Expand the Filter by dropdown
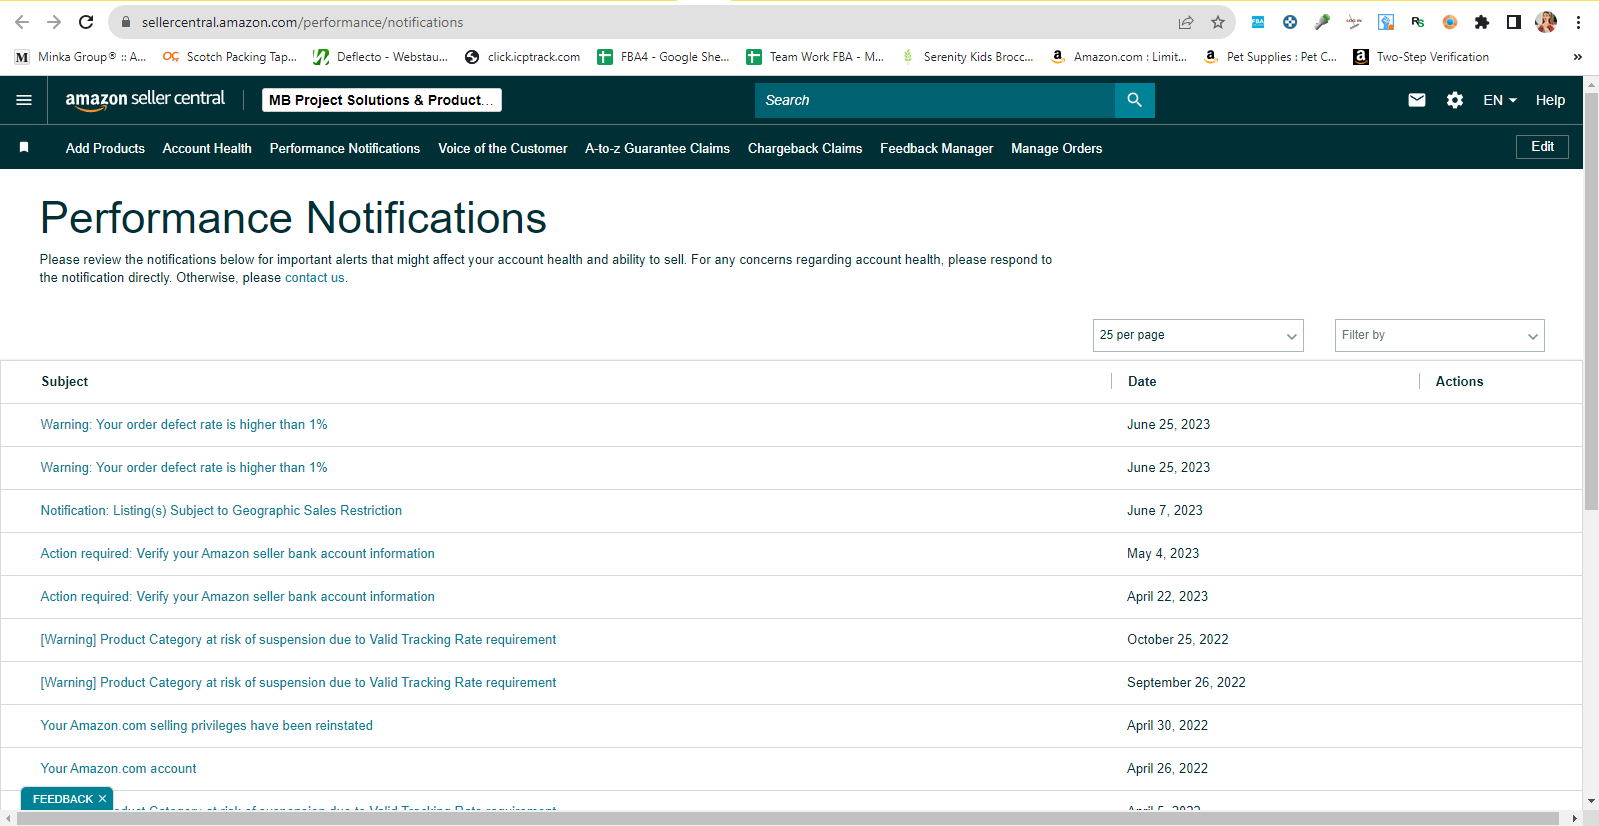 (1440, 335)
